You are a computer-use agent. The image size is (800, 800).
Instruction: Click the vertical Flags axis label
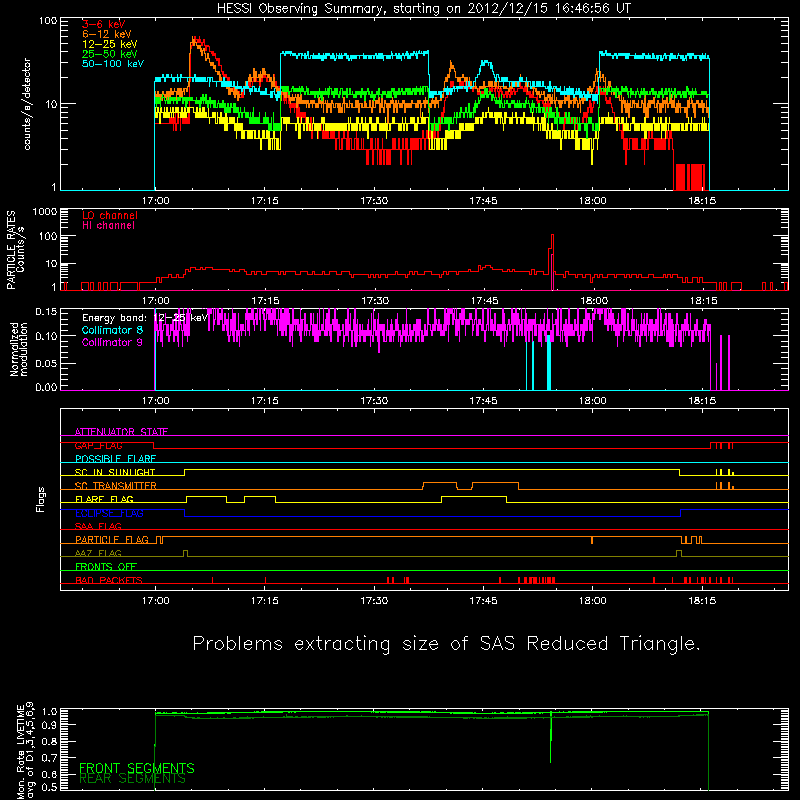pyautogui.click(x=40, y=499)
